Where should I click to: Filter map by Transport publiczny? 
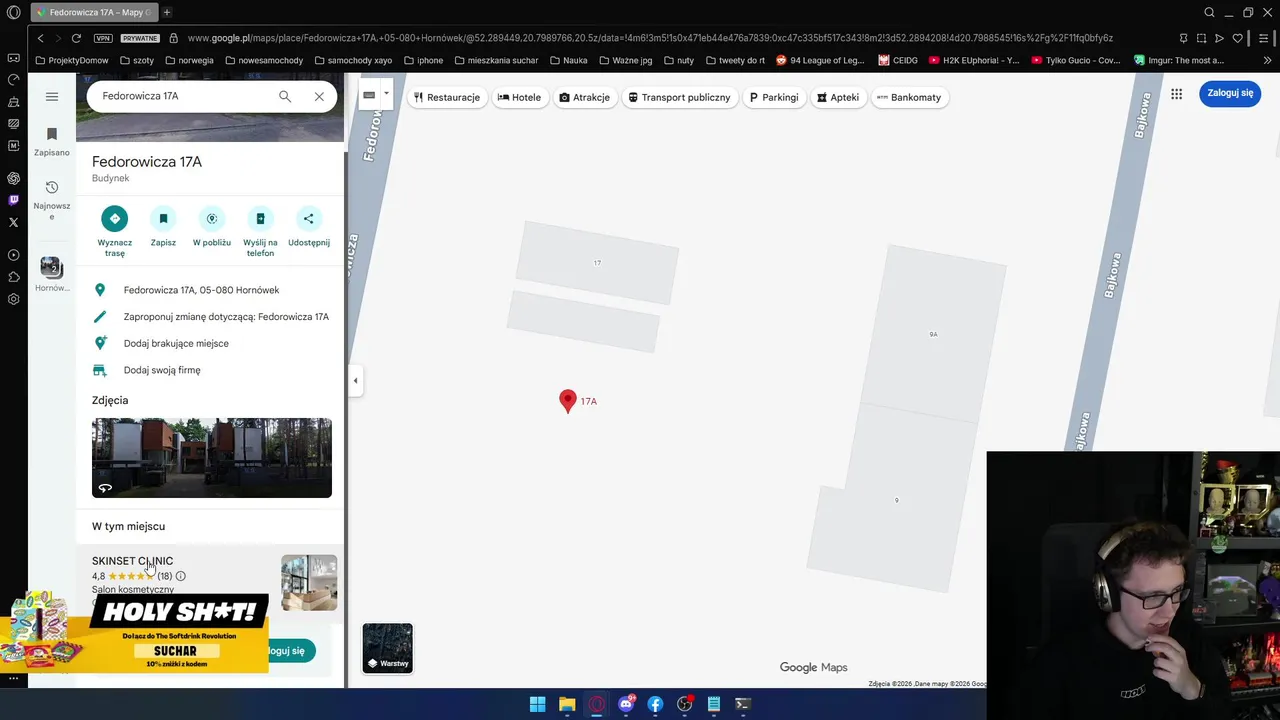(x=680, y=98)
